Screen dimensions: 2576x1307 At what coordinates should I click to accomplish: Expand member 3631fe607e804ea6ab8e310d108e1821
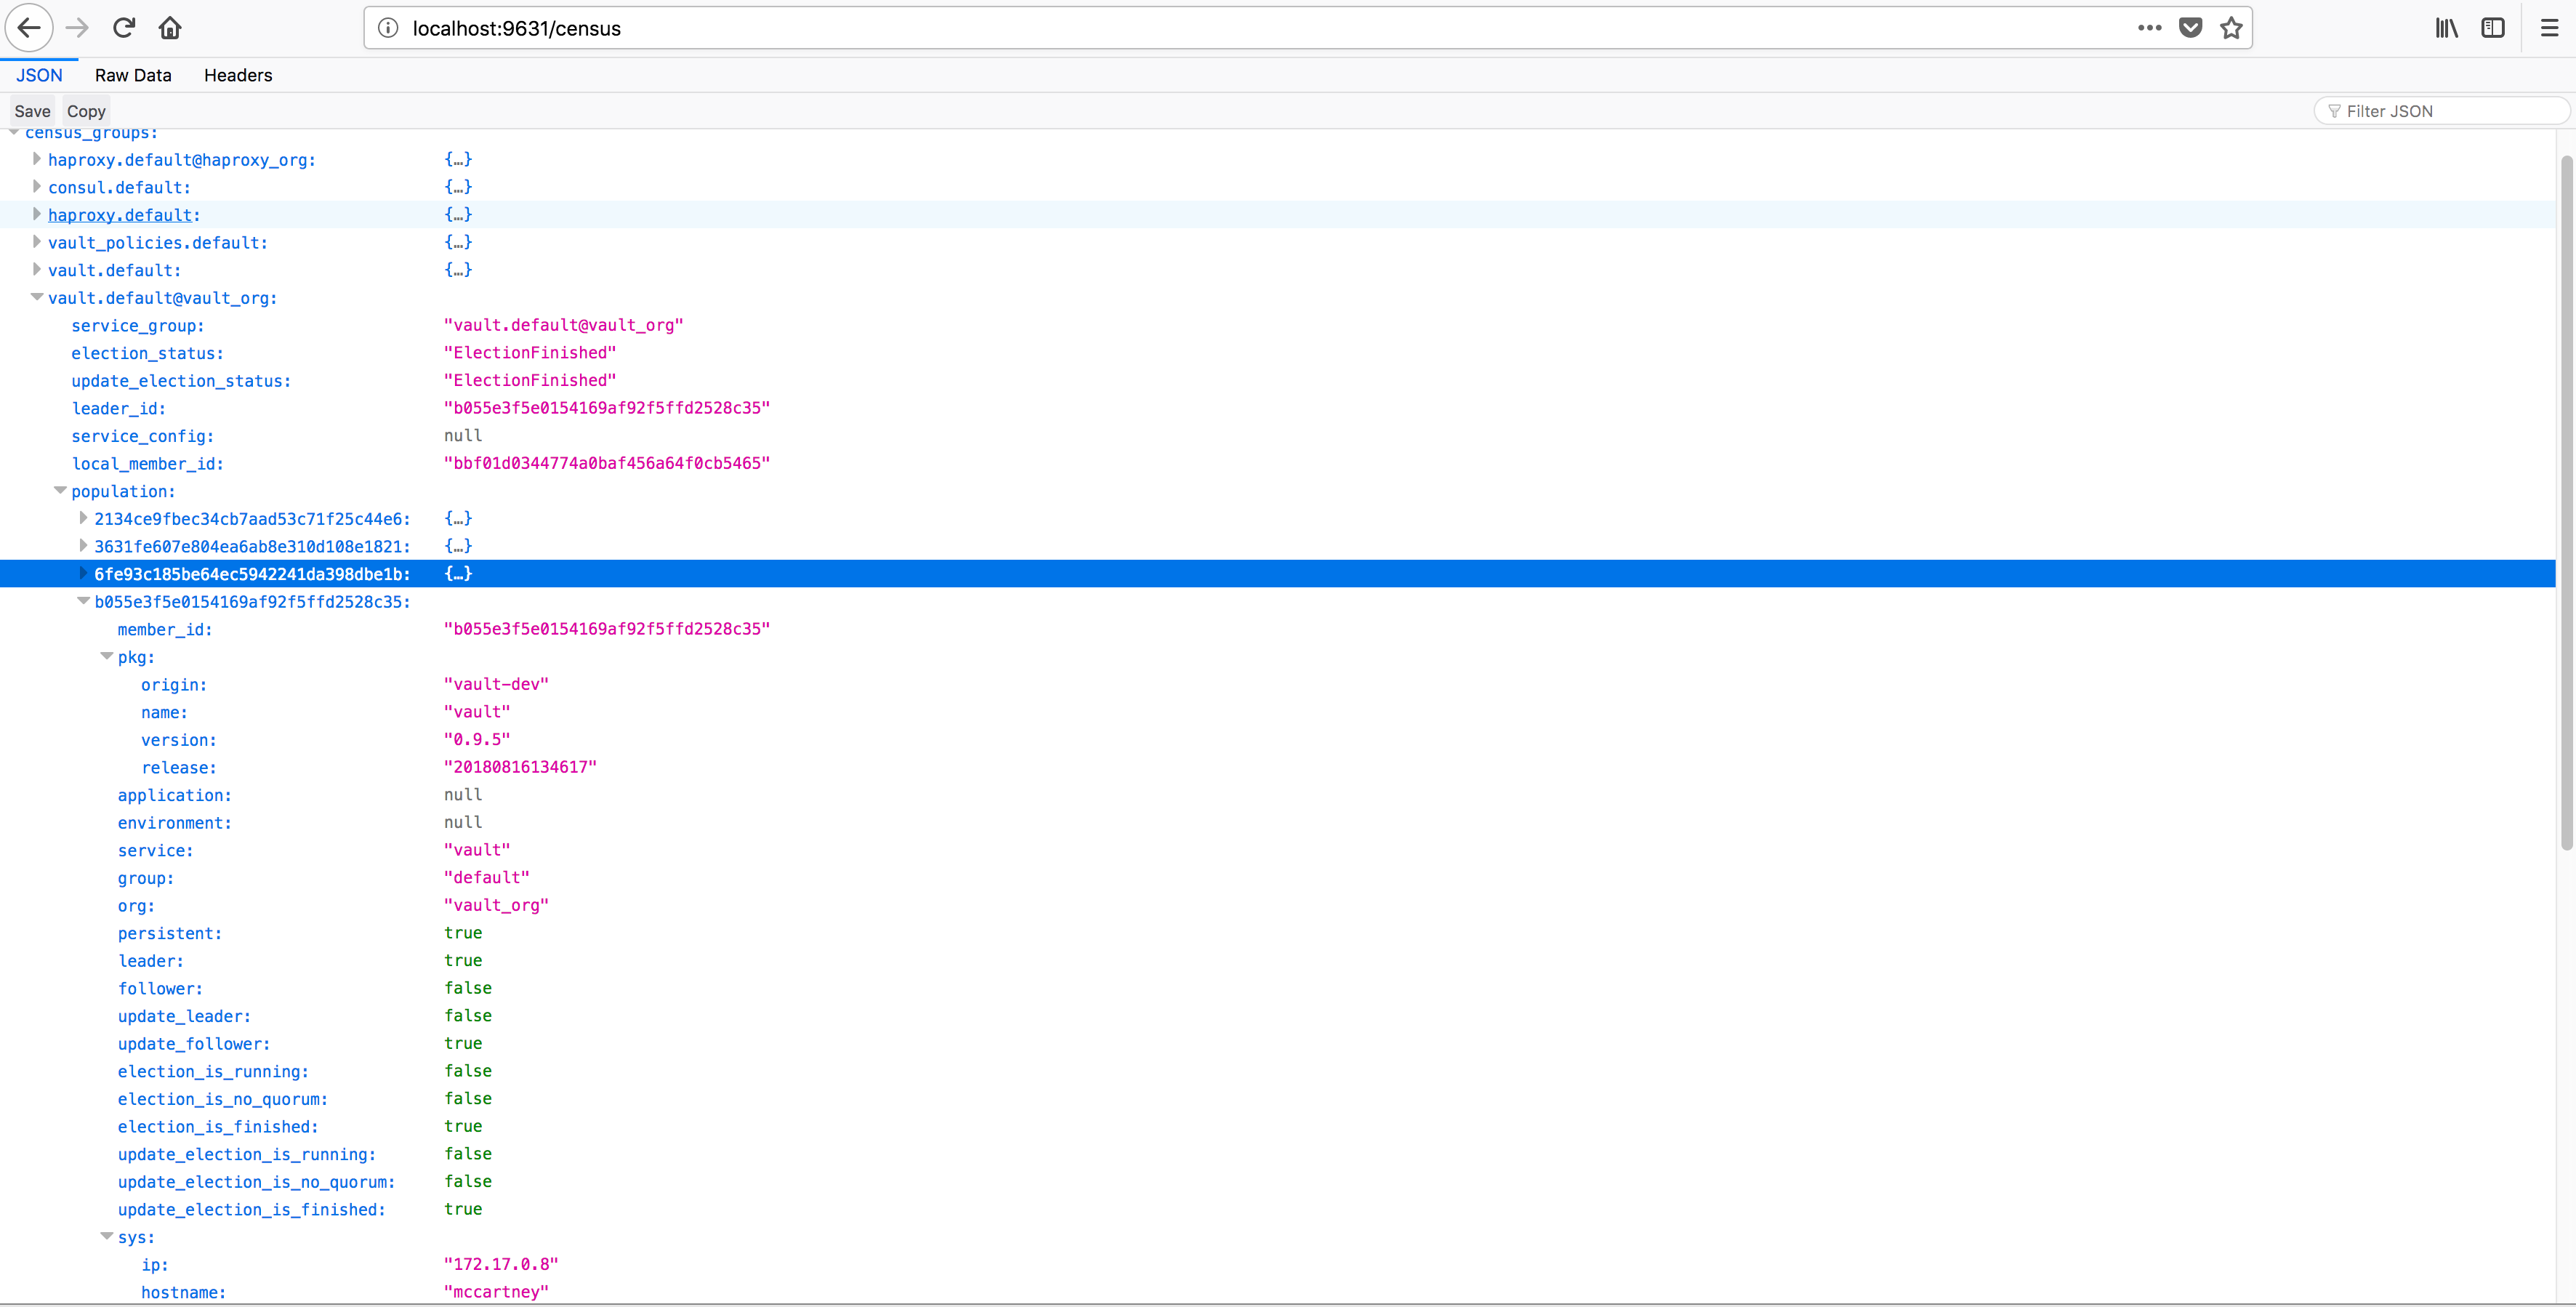[x=83, y=546]
